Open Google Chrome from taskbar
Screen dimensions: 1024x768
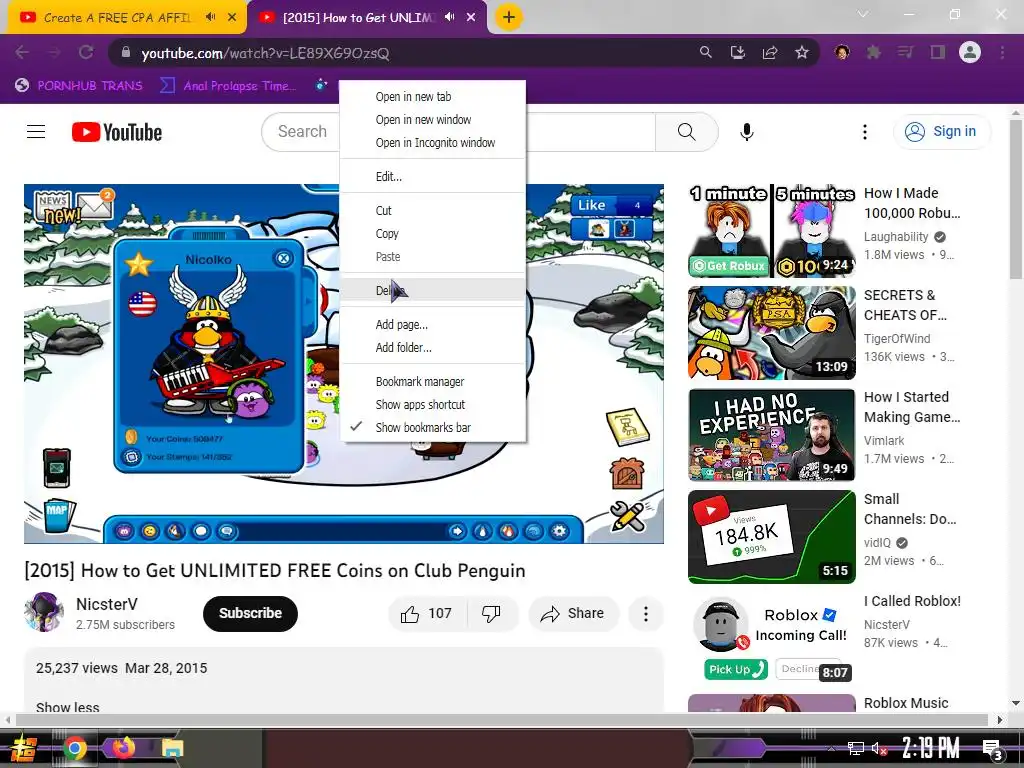point(75,748)
